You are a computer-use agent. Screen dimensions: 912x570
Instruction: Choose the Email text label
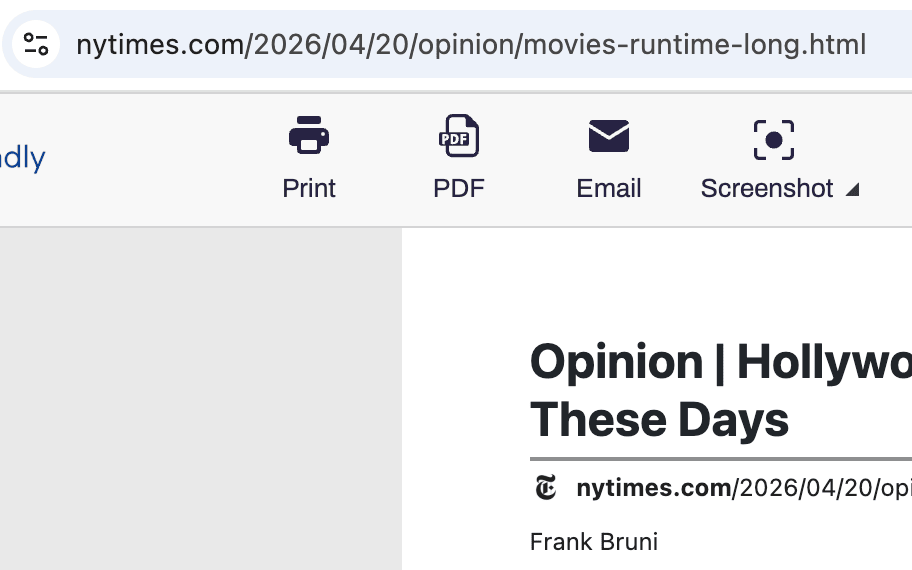tap(609, 188)
